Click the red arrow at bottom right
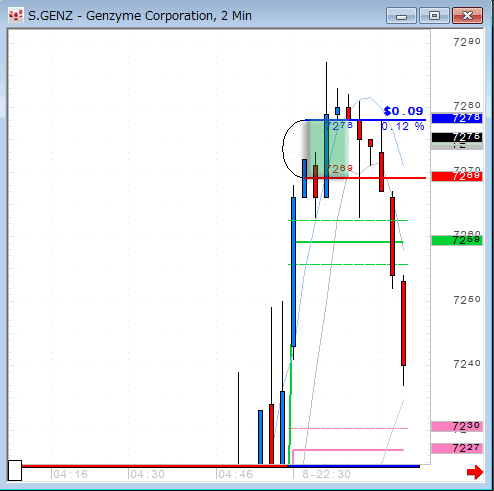Viewport: 494px width, 491px height. [475, 472]
